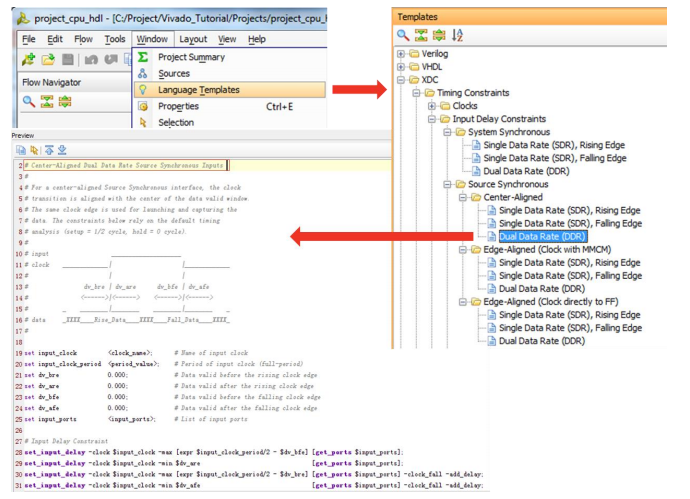Click scroll-to-bottom icon in Preview toolbar

pos(61,149)
